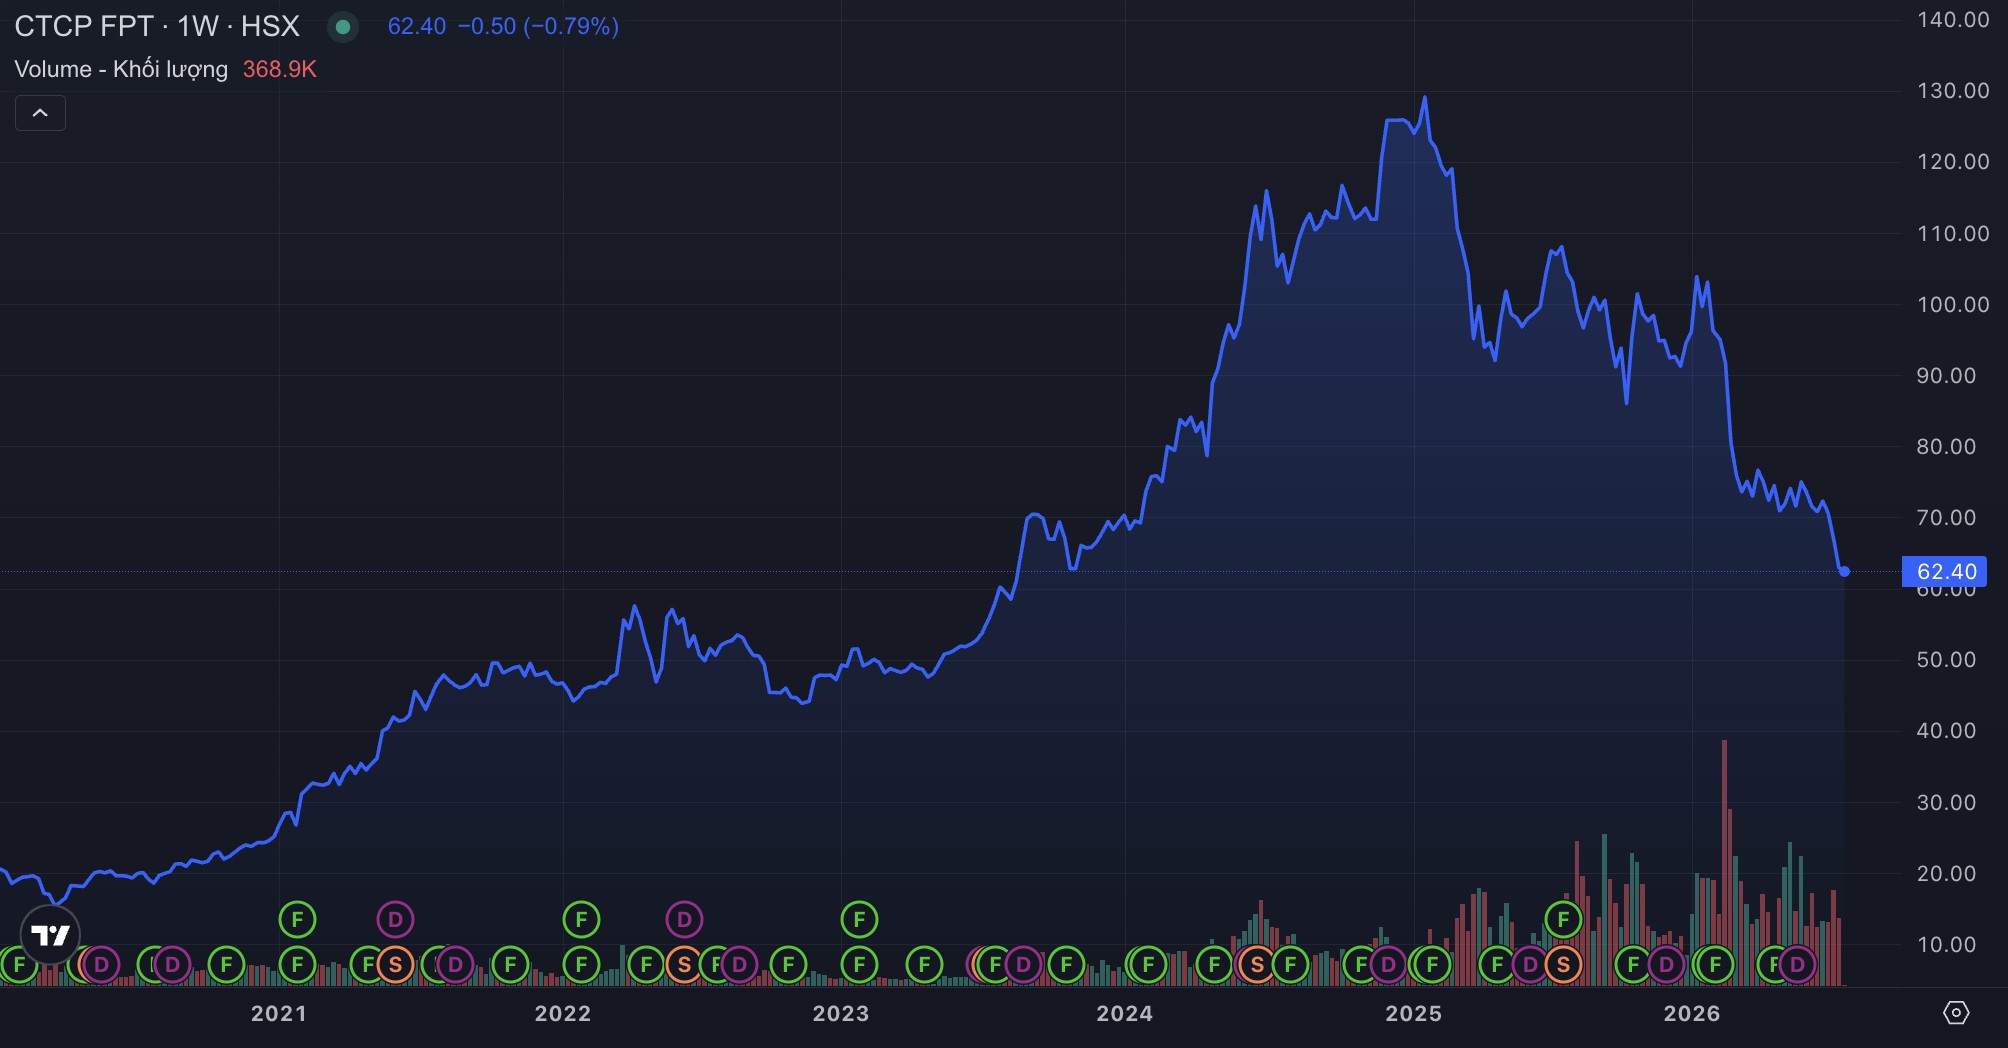Click the upper F marker at 2023
The height and width of the screenshot is (1048, 2008).
[x=859, y=918]
